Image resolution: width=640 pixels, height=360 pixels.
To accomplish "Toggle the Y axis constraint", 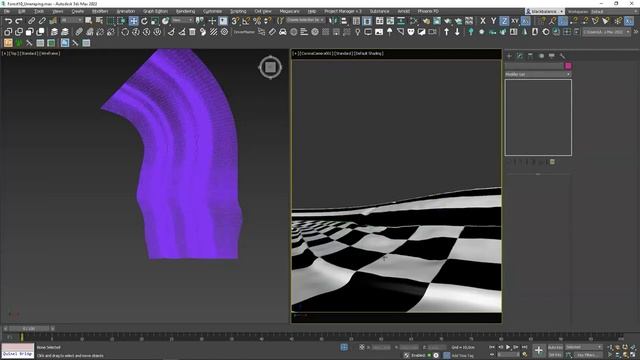I will [493, 21].
